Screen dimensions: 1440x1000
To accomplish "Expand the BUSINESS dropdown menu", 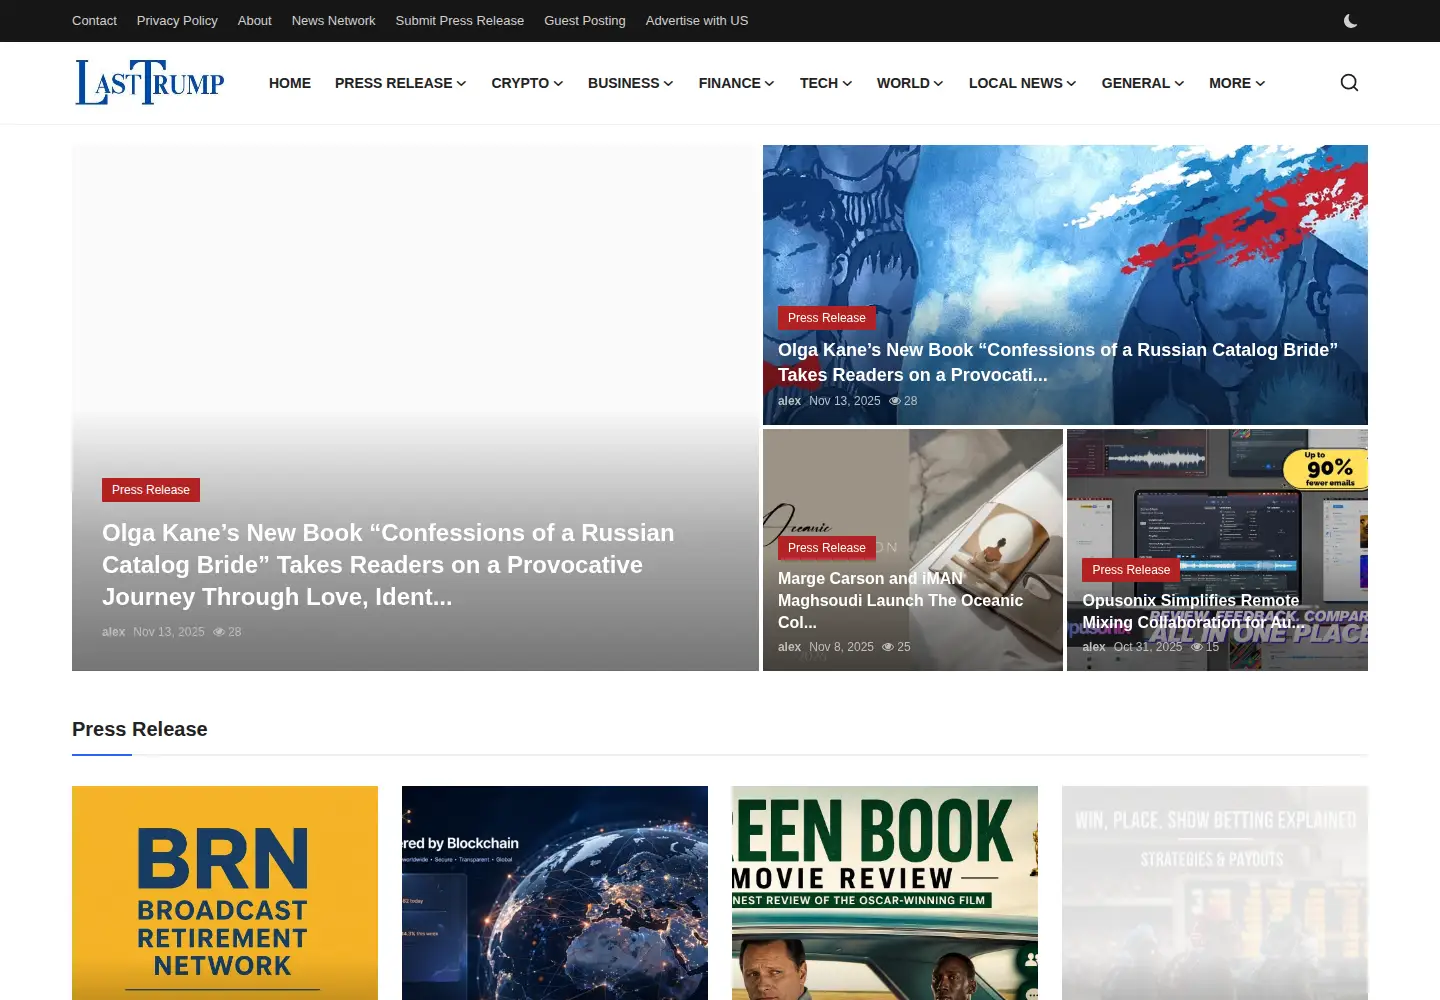I will (631, 83).
